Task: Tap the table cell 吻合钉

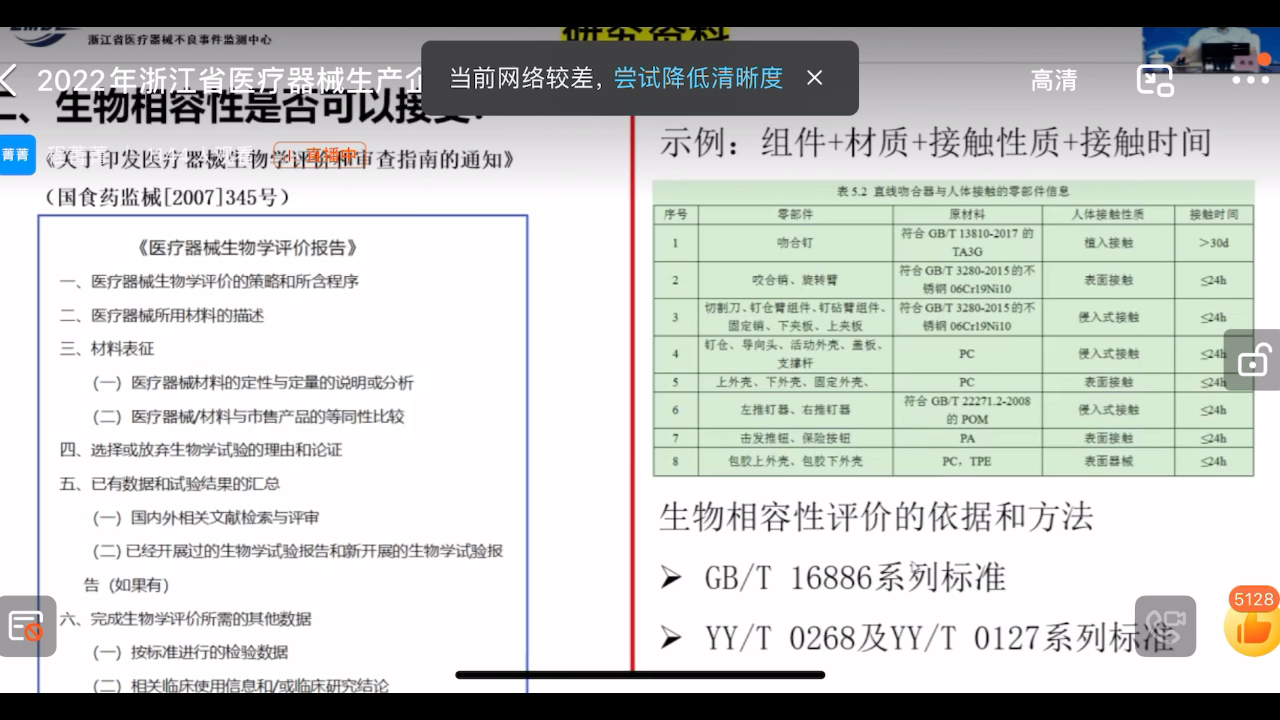Action: (795, 242)
